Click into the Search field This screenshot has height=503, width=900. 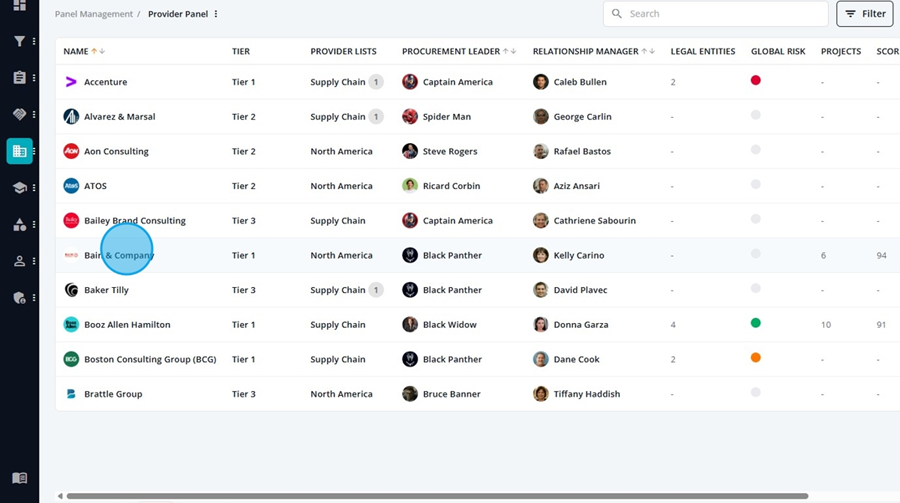point(716,14)
